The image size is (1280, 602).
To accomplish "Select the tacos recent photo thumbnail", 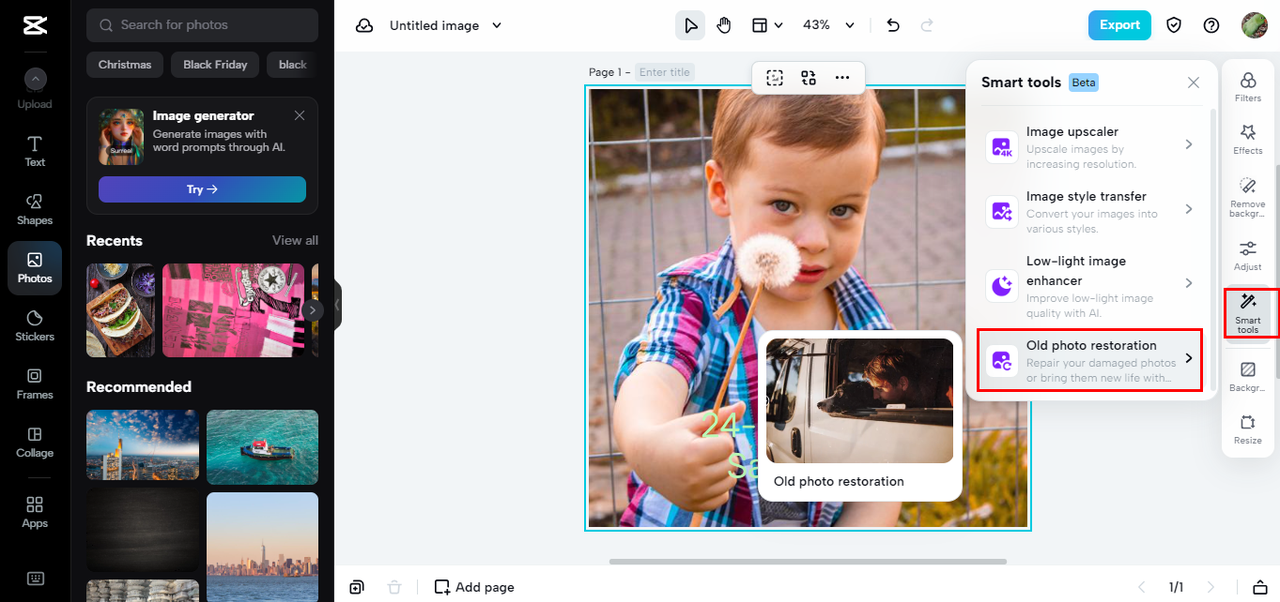I will coord(120,310).
